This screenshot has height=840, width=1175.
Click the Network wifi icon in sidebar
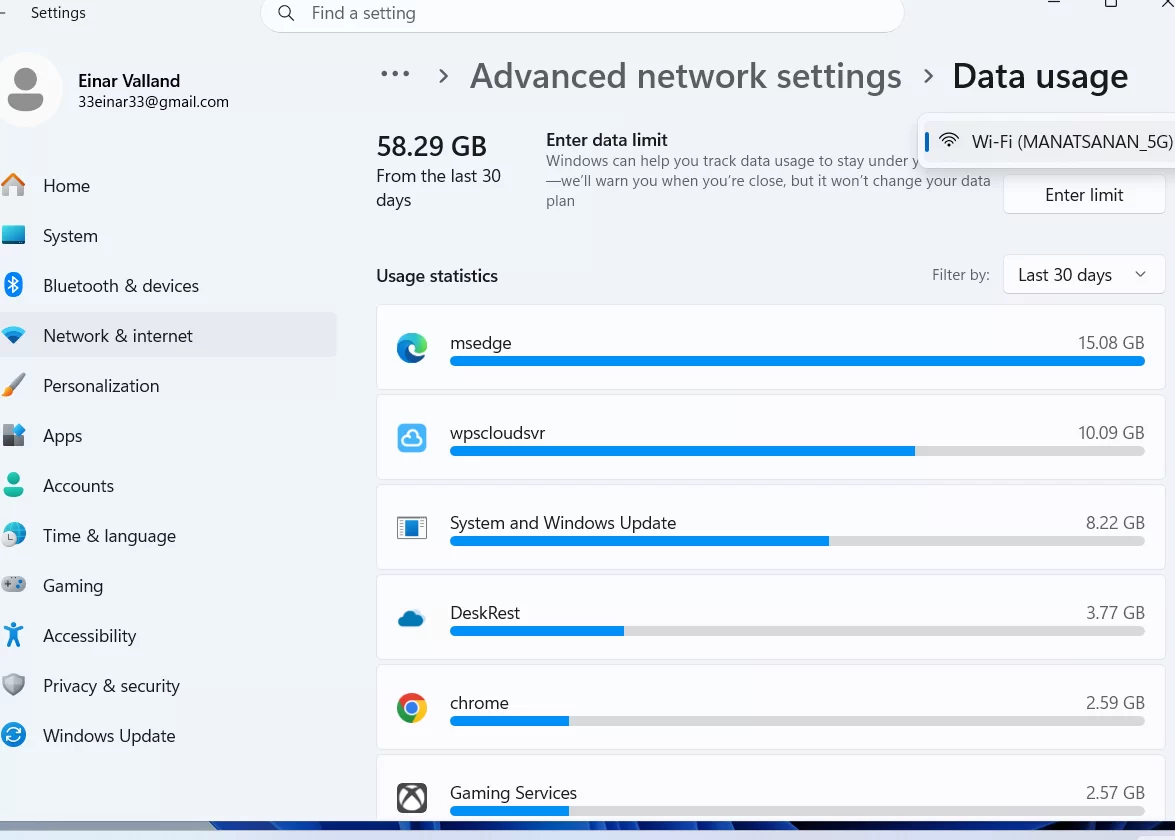click(x=13, y=335)
